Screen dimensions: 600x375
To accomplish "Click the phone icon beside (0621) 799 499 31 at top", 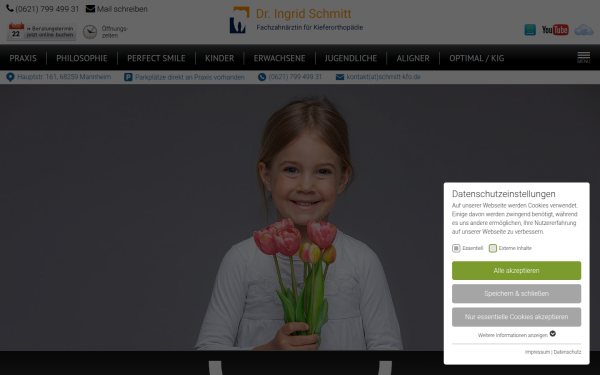I will pyautogui.click(x=10, y=8).
